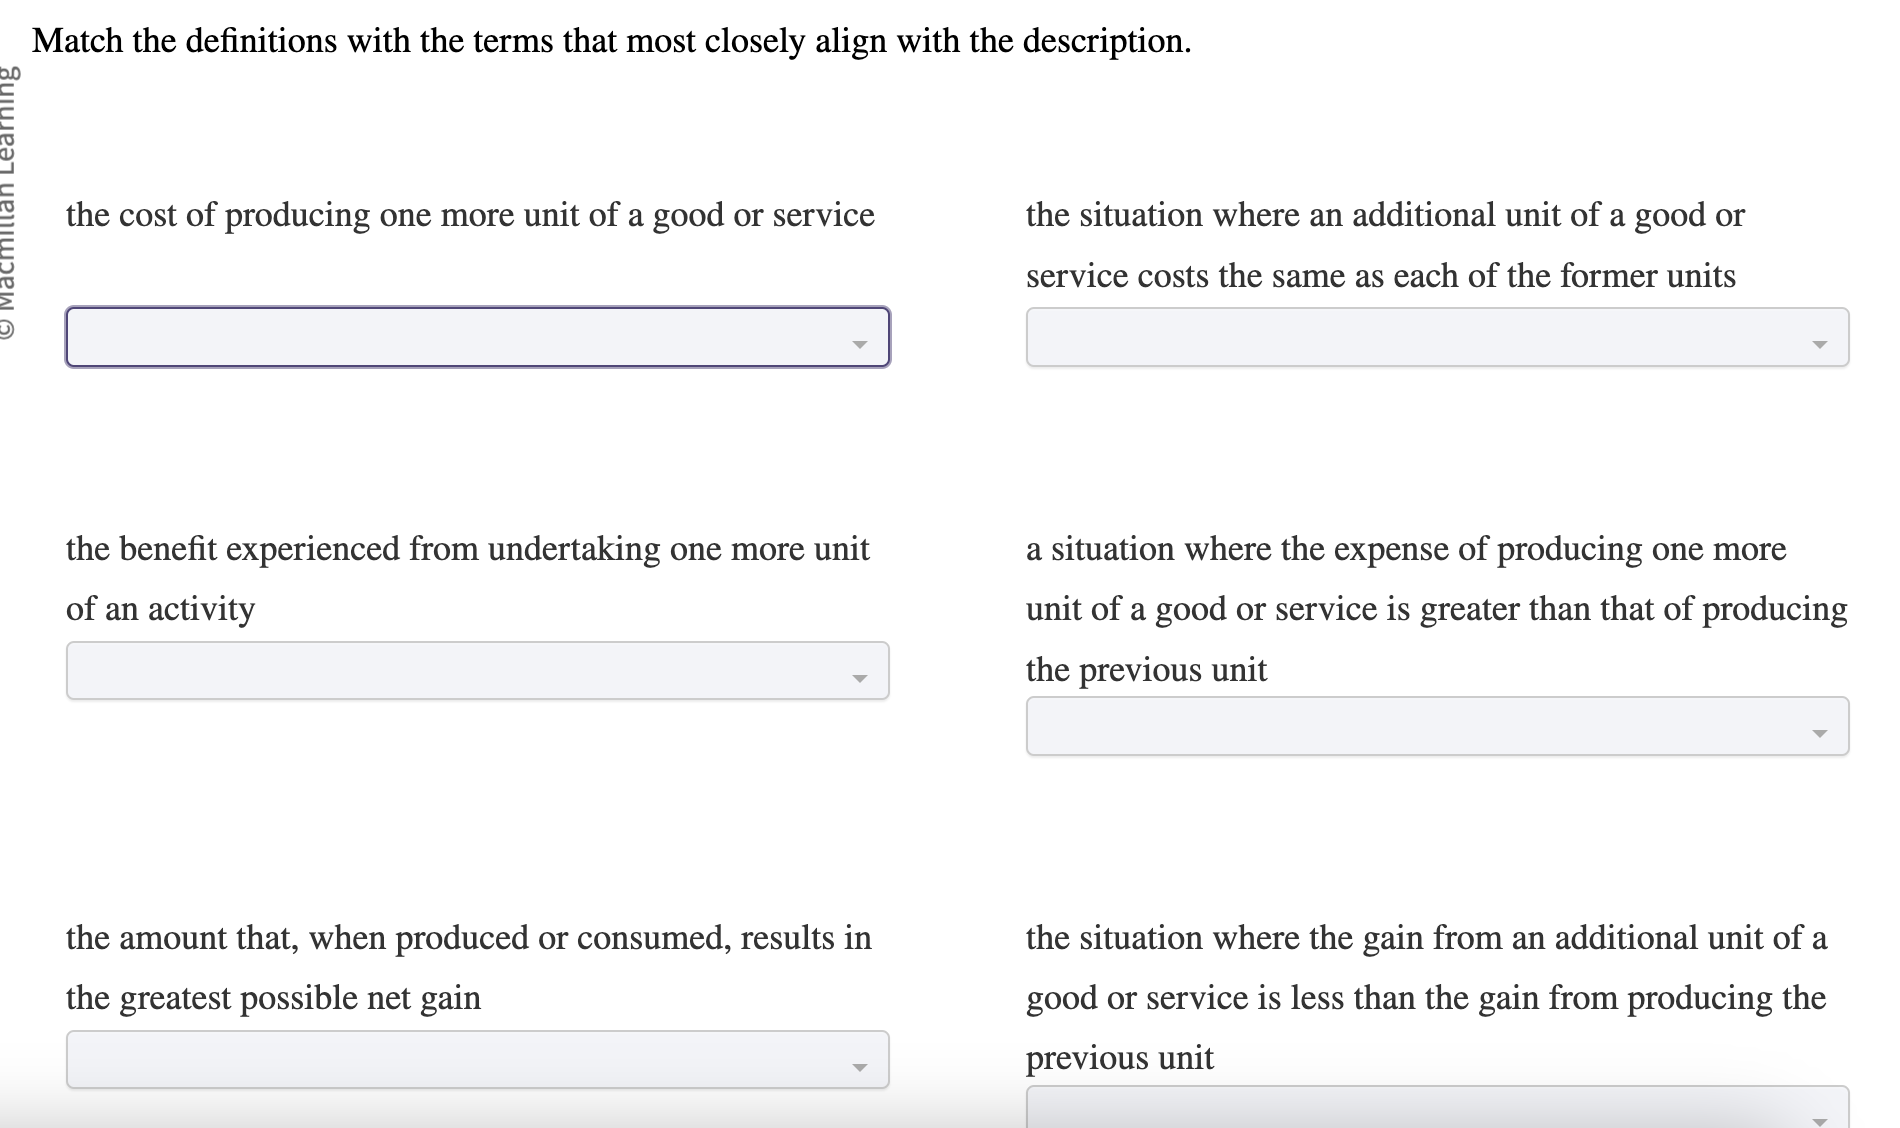Select the answer box below 'produced or consumed' definition
Screen dimensions: 1900x1128
tap(477, 1058)
